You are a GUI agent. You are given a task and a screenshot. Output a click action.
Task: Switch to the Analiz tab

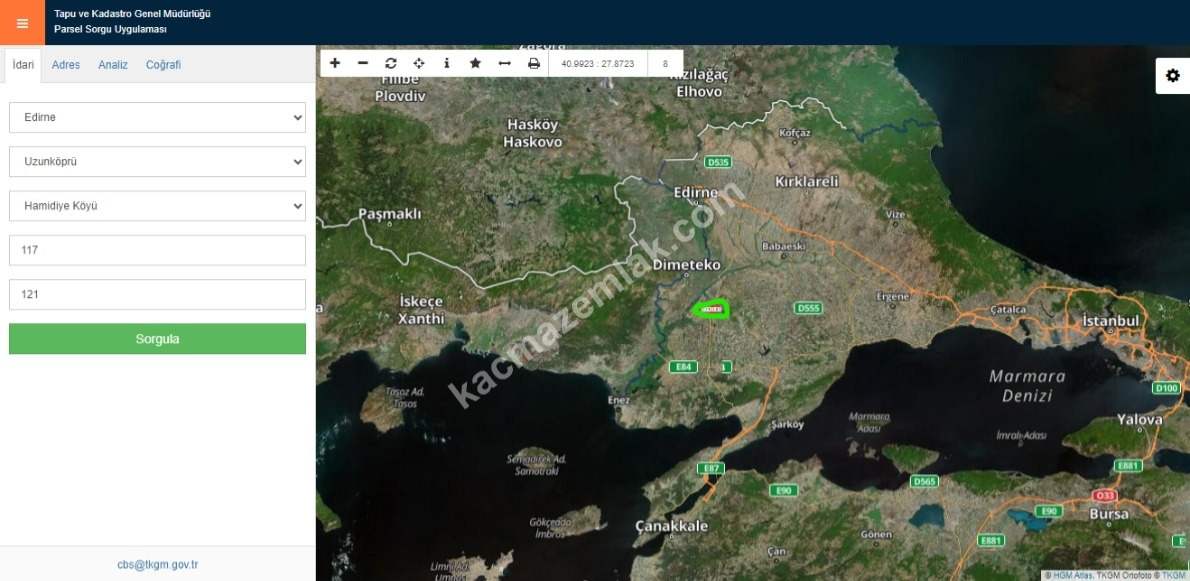[x=113, y=65]
